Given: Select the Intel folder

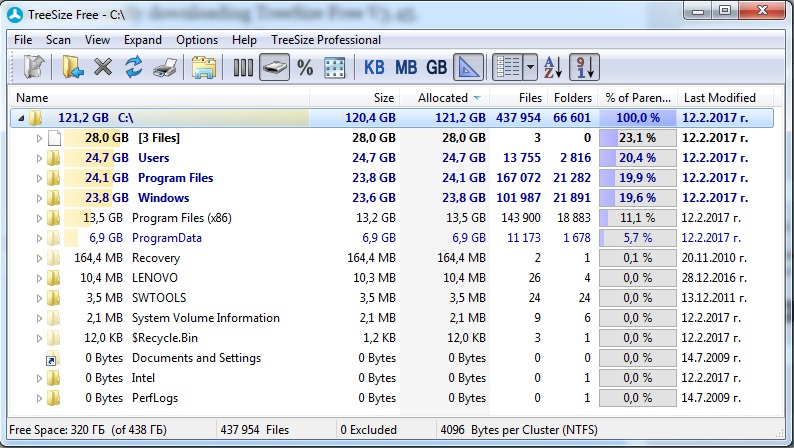Looking at the screenshot, I should (143, 378).
